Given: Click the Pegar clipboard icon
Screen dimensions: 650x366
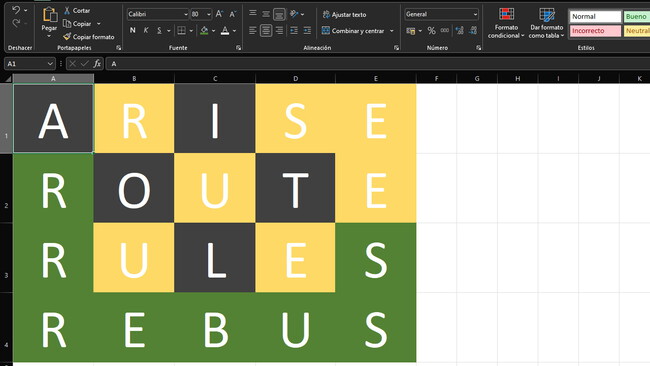Looking at the screenshot, I should point(49,15).
